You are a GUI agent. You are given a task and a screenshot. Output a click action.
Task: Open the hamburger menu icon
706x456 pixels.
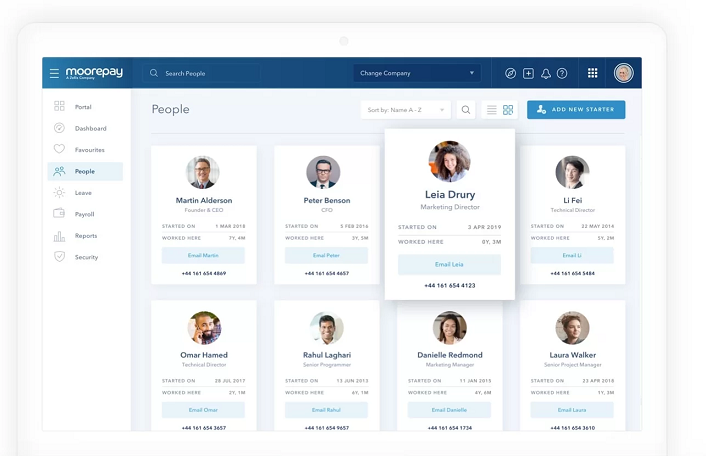coord(54,73)
